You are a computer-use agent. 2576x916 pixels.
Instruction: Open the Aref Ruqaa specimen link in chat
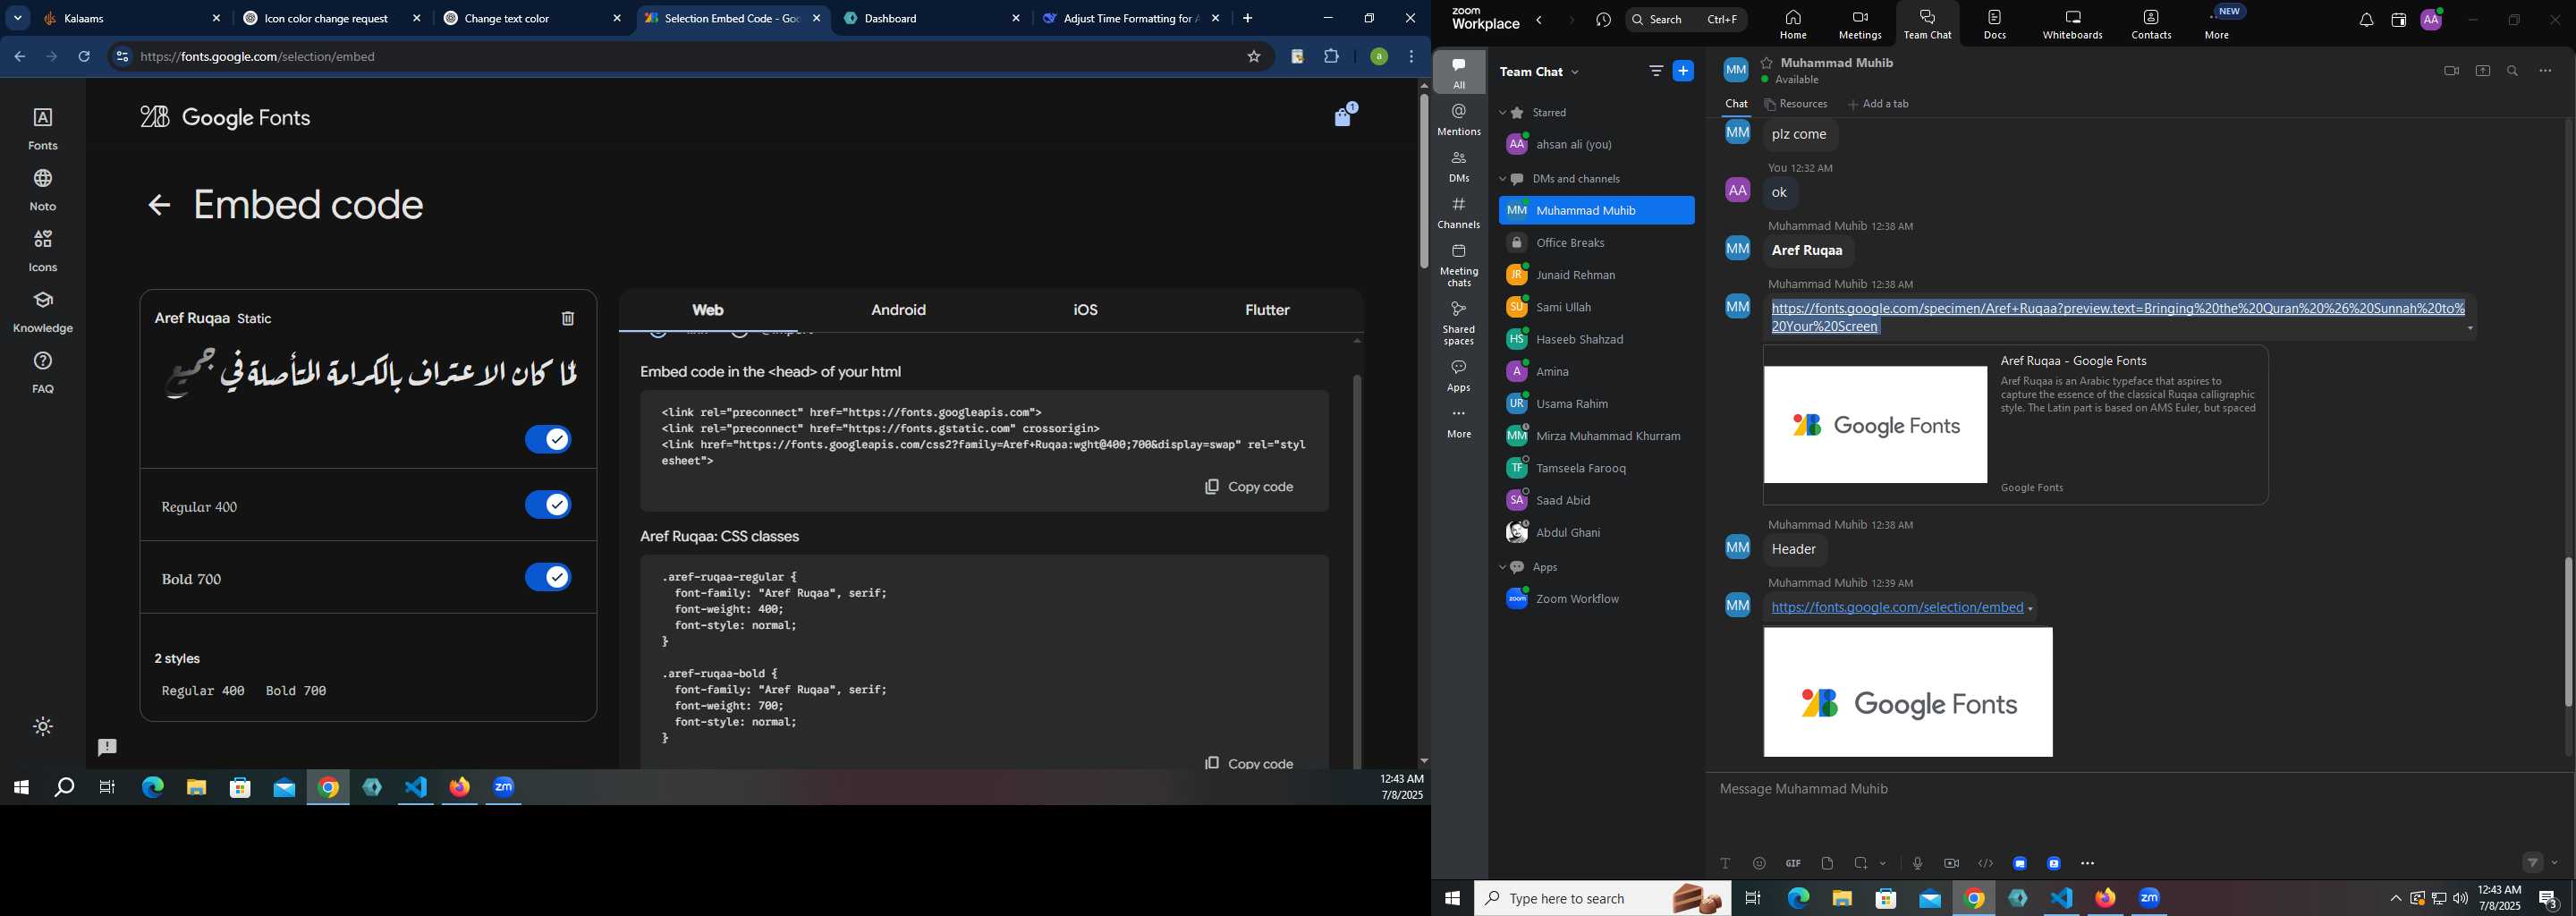(2117, 317)
